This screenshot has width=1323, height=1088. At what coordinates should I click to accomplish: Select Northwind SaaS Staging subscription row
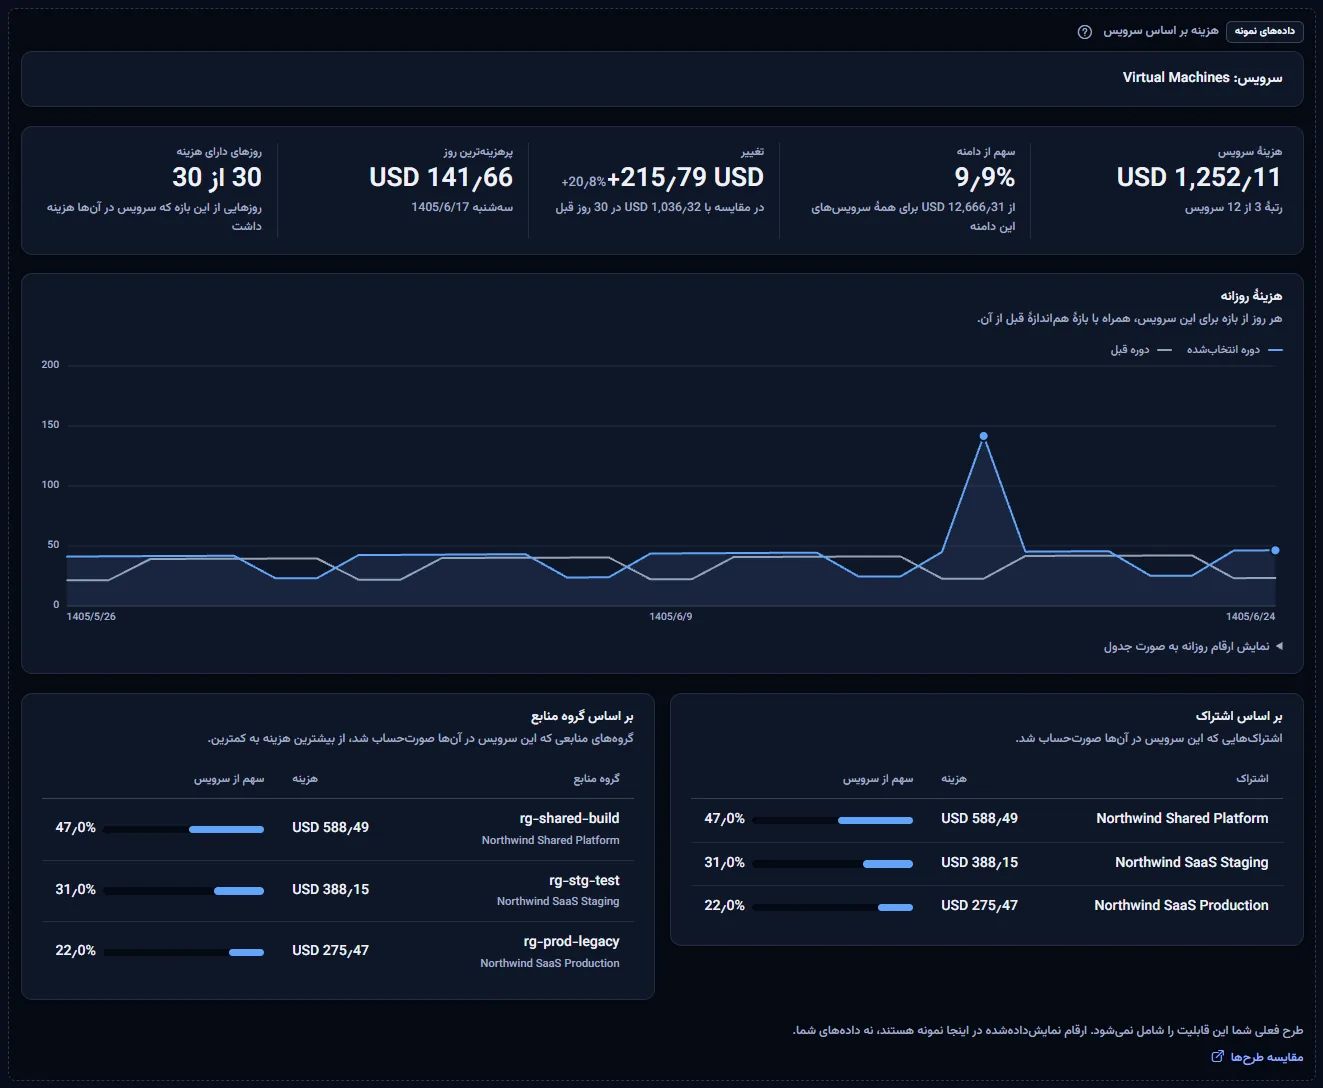(987, 863)
